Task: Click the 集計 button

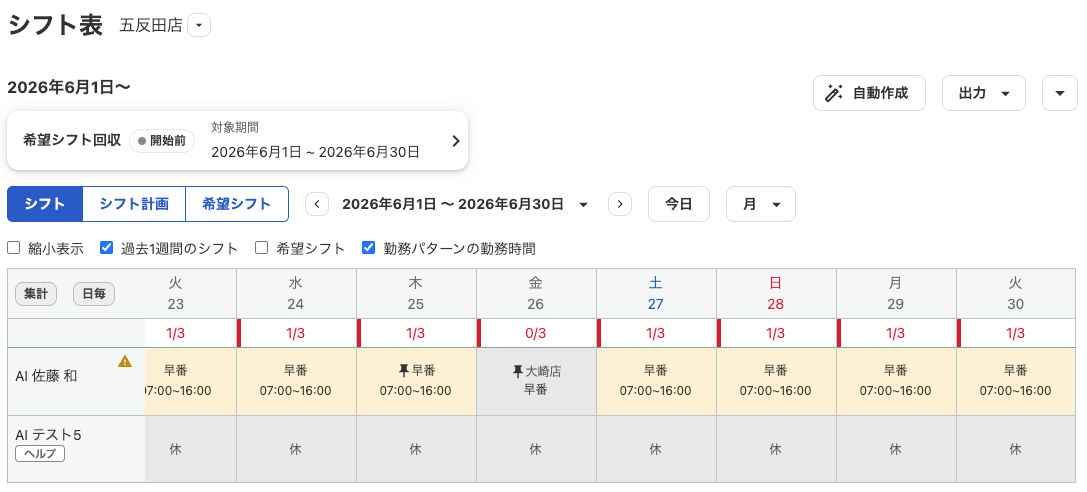Action: point(35,294)
